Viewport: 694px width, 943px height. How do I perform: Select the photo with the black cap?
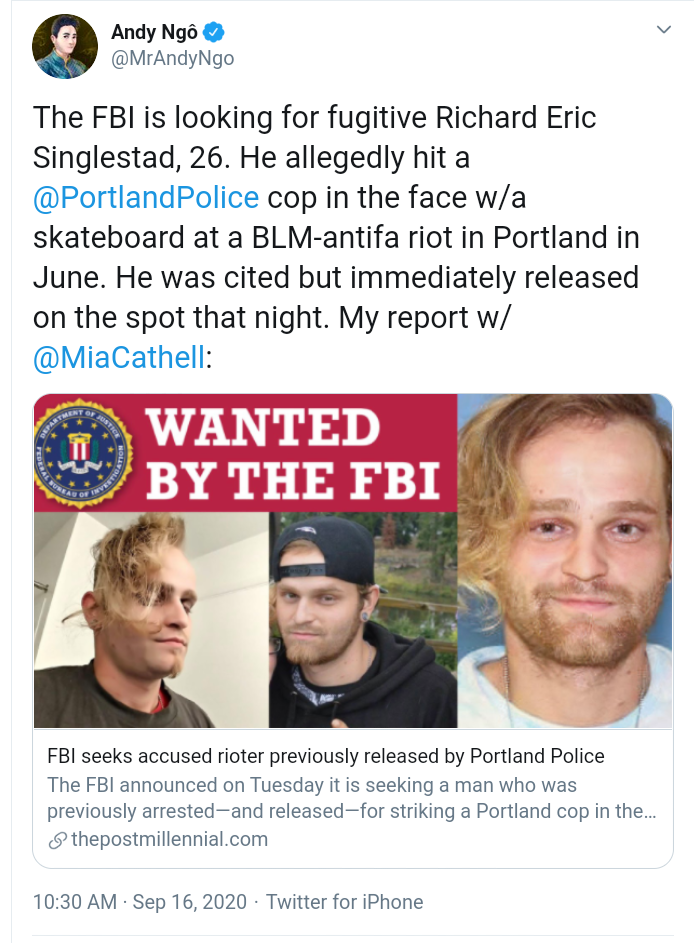(x=363, y=620)
